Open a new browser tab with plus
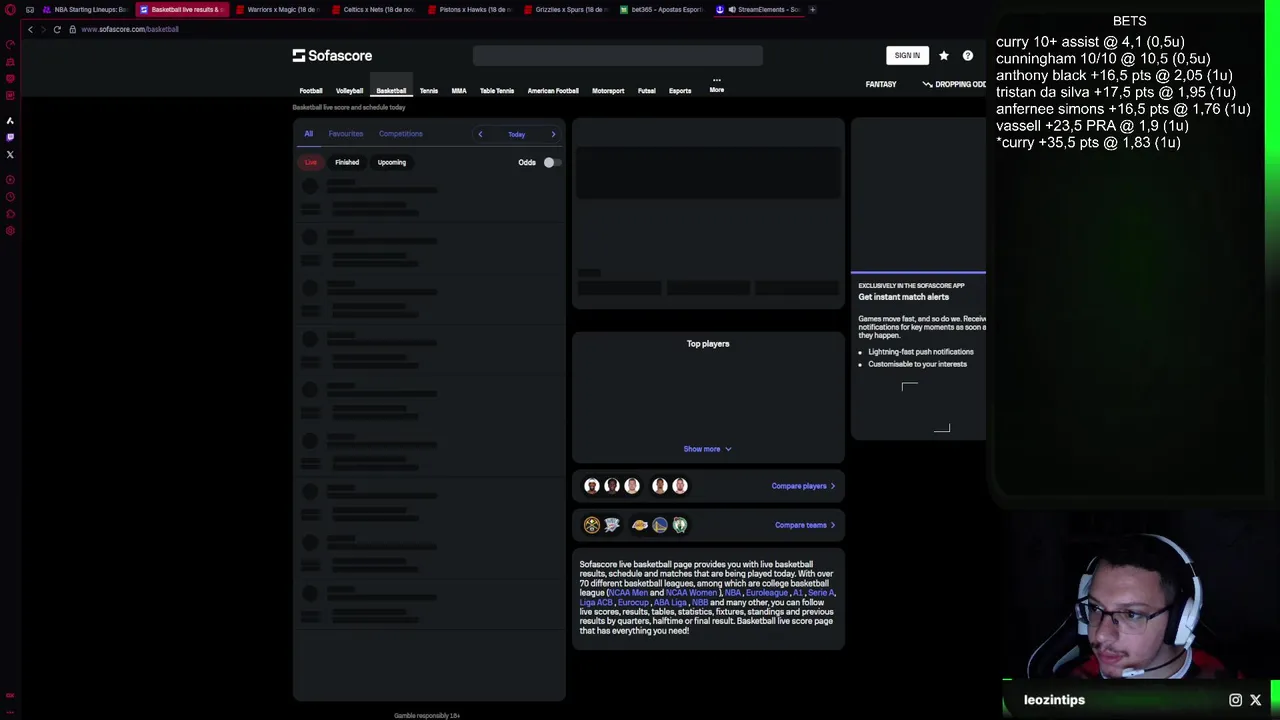 click(x=812, y=10)
